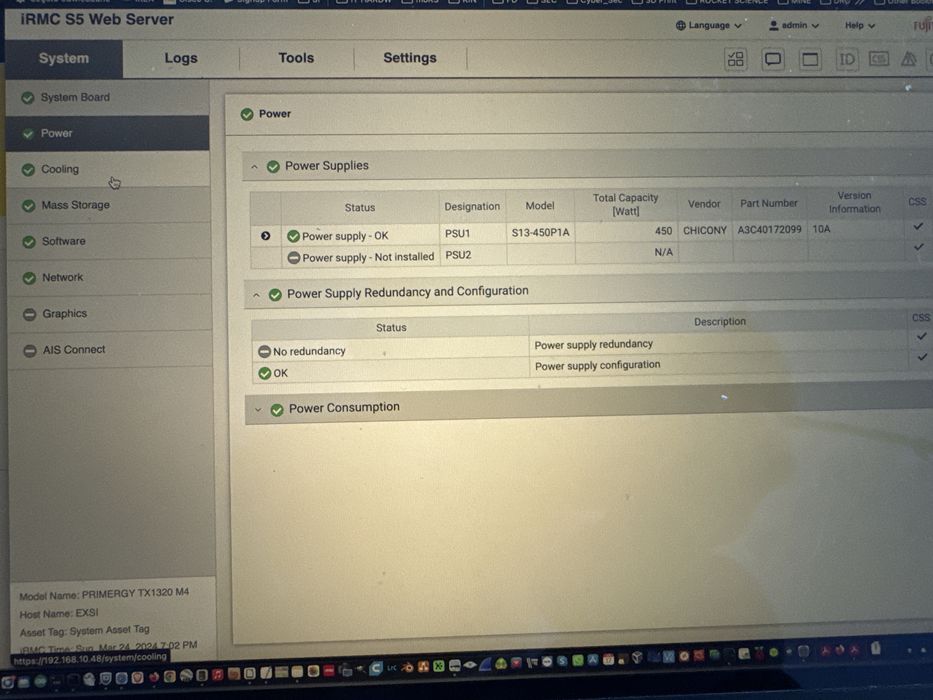Click the gray status icon beside Graphics
933x700 pixels.
[x=29, y=314]
